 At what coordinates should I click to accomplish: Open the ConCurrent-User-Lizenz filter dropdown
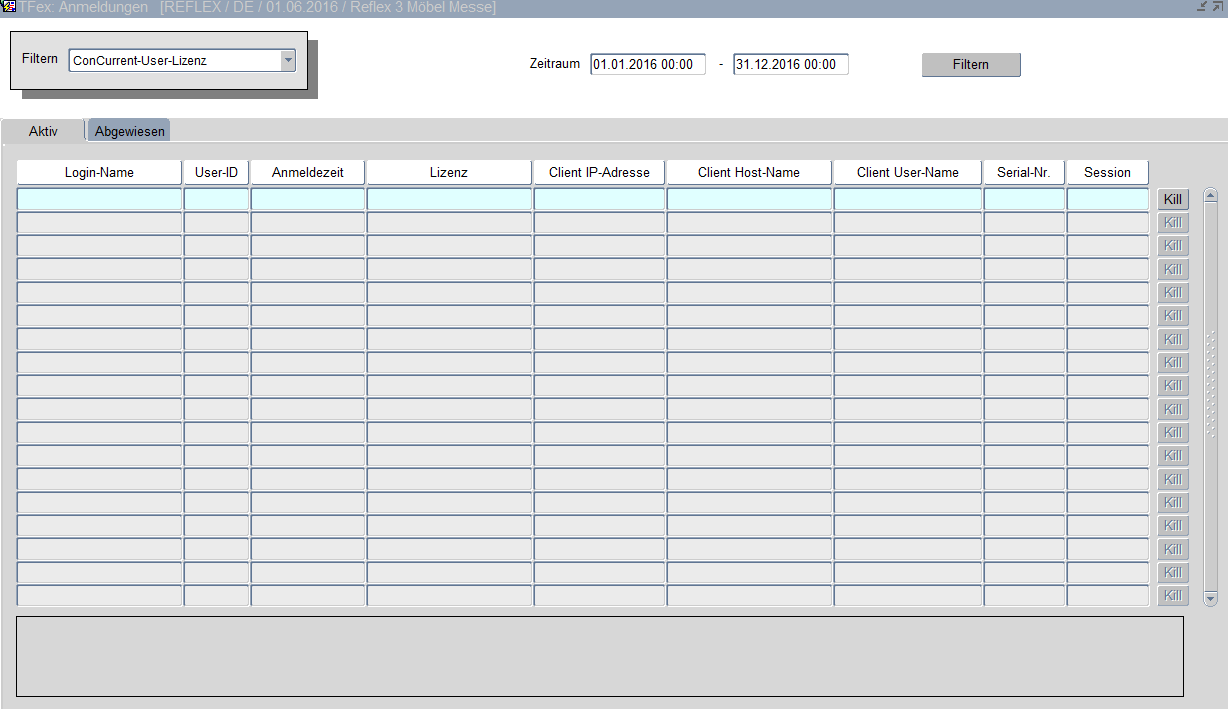coord(288,60)
